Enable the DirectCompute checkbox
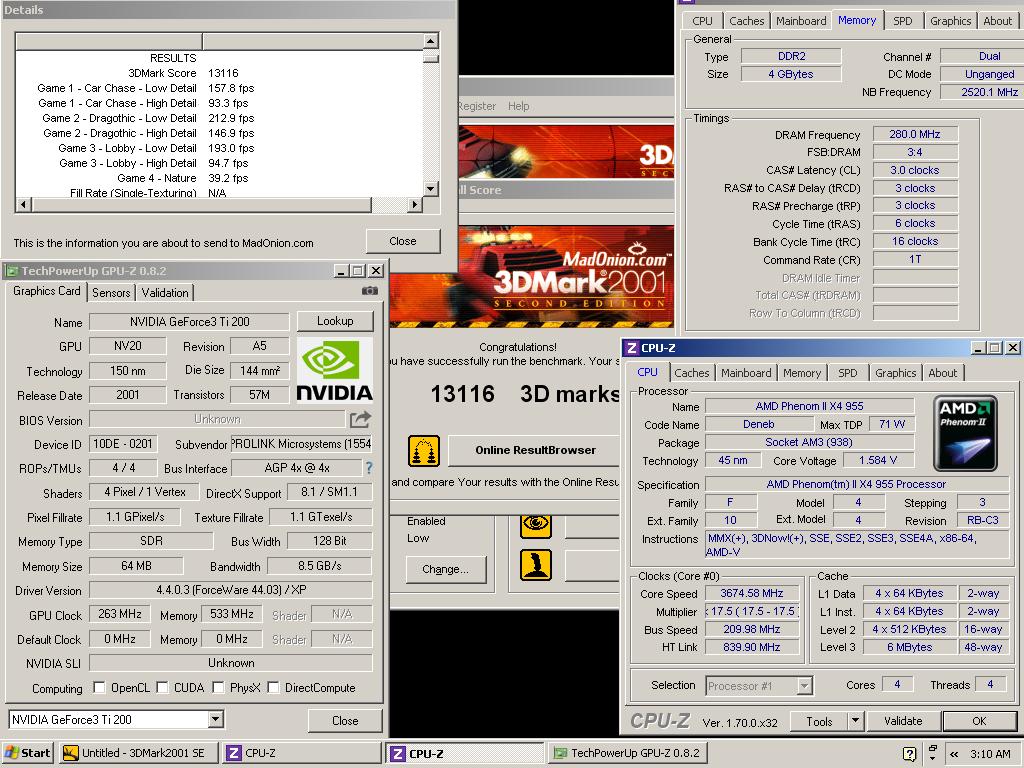Image resolution: width=1024 pixels, height=768 pixels. pyautogui.click(x=274, y=688)
